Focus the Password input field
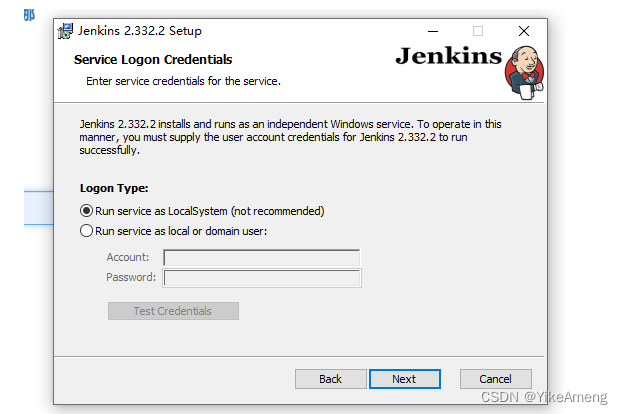 [x=262, y=278]
